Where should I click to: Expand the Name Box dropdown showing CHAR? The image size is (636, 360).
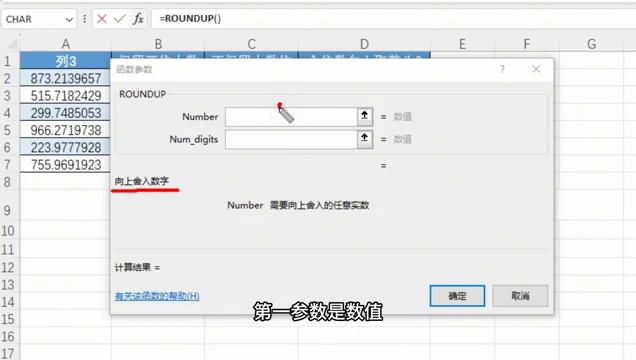69,19
